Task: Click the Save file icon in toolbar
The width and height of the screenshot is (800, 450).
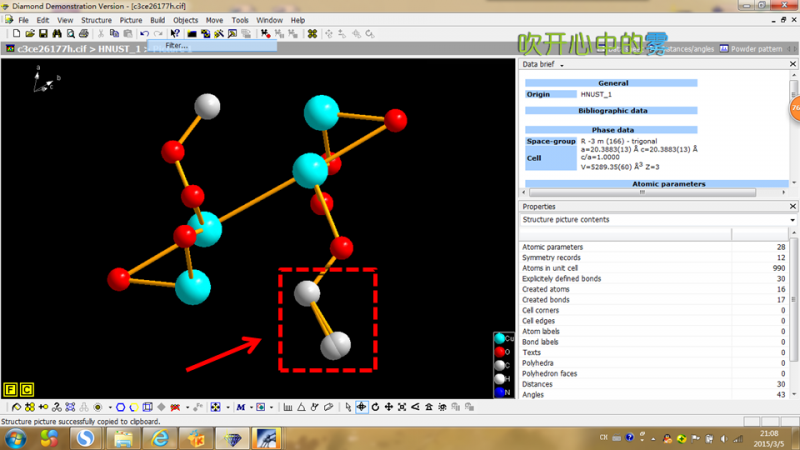Action: 43,34
